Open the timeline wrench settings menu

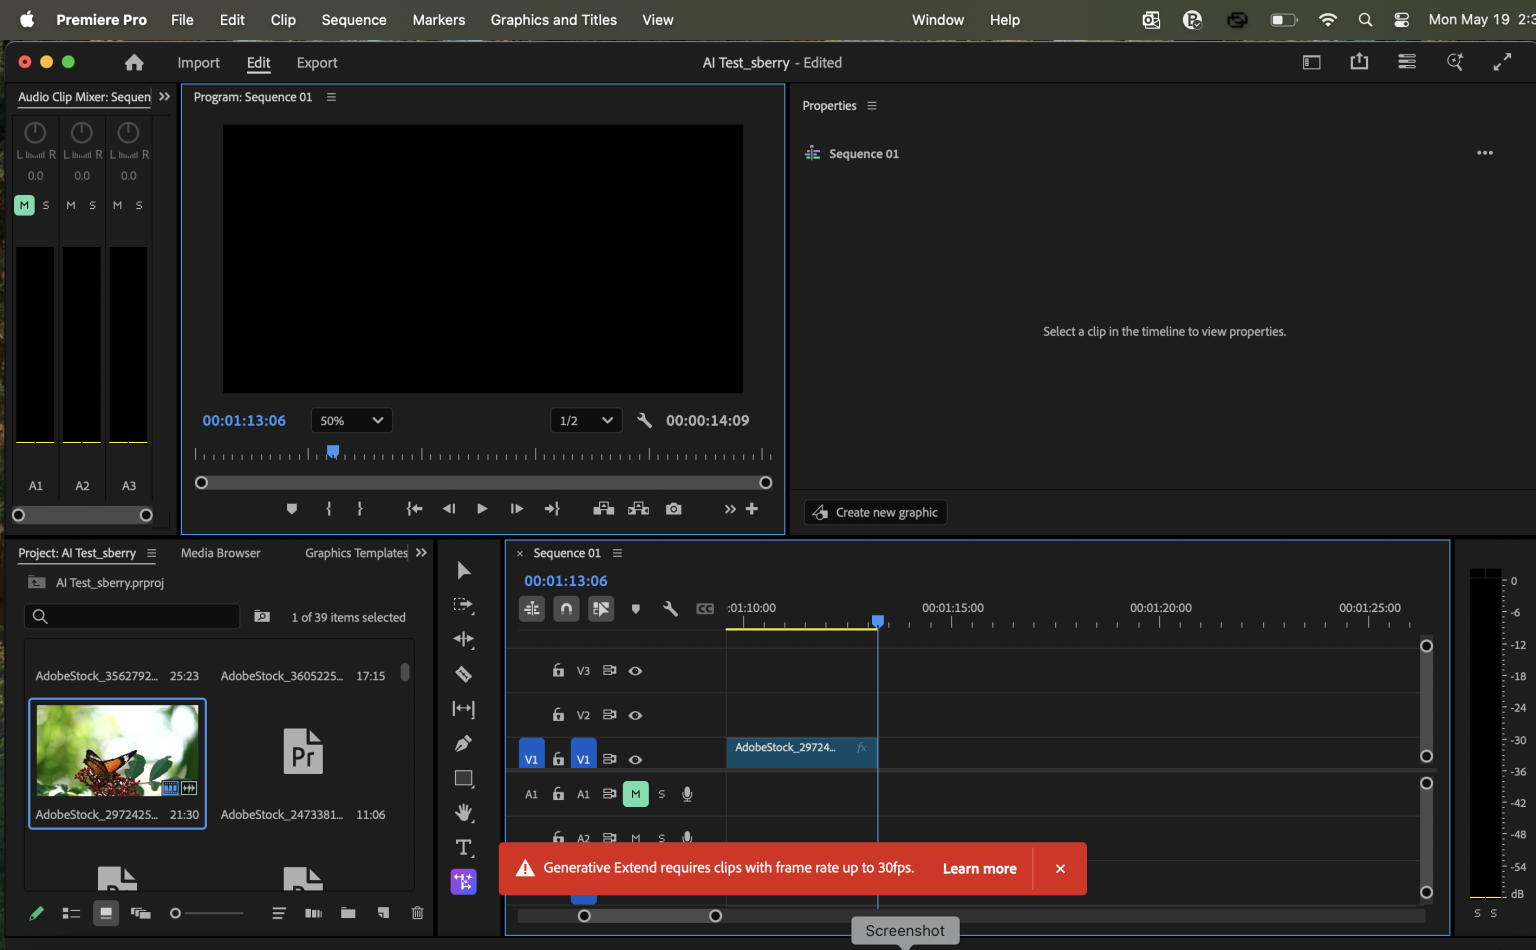(x=670, y=608)
